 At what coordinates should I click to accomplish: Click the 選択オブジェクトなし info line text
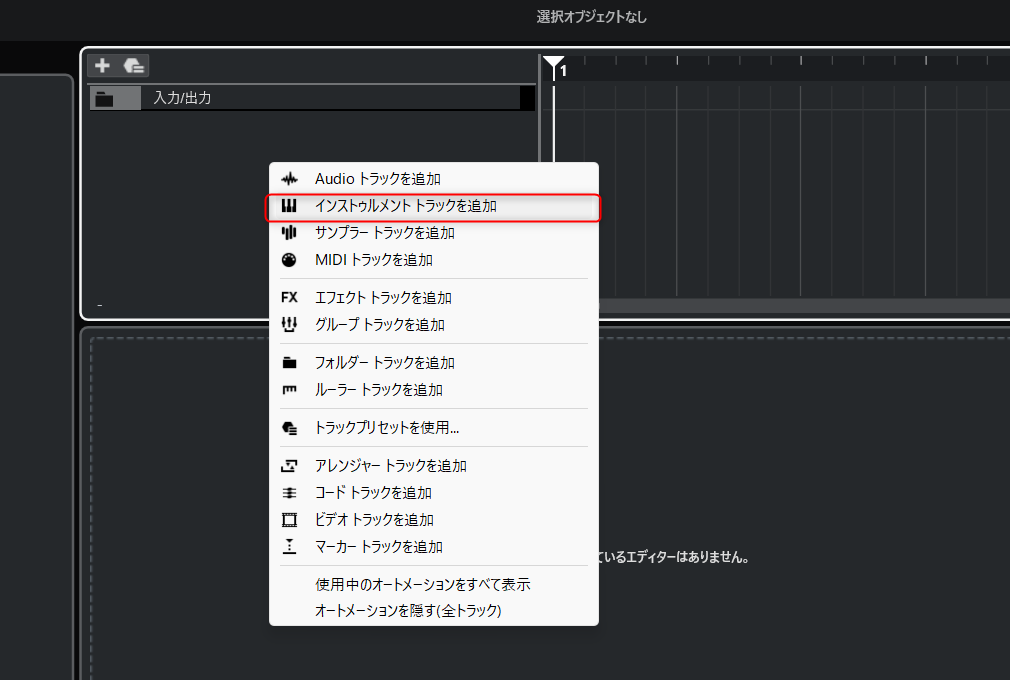(591, 17)
